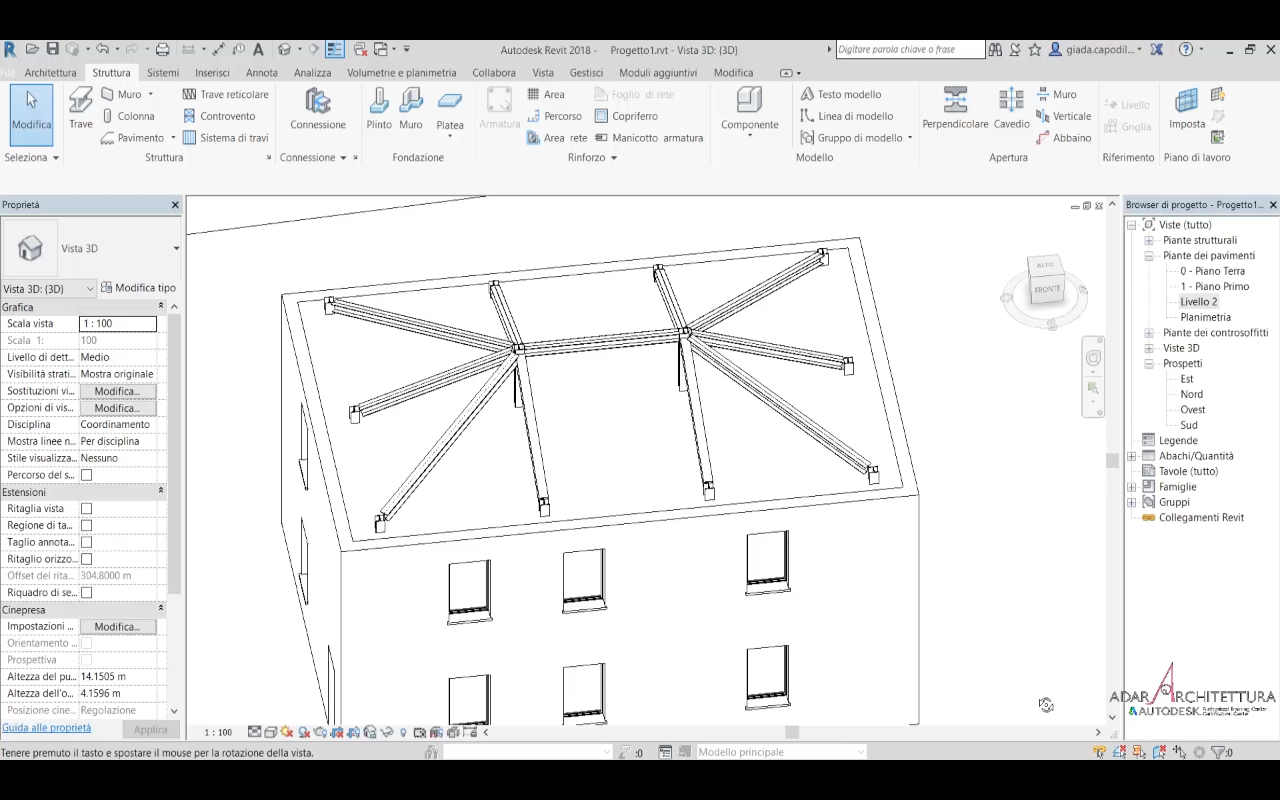Check the Percorso del sole box

click(x=86, y=475)
